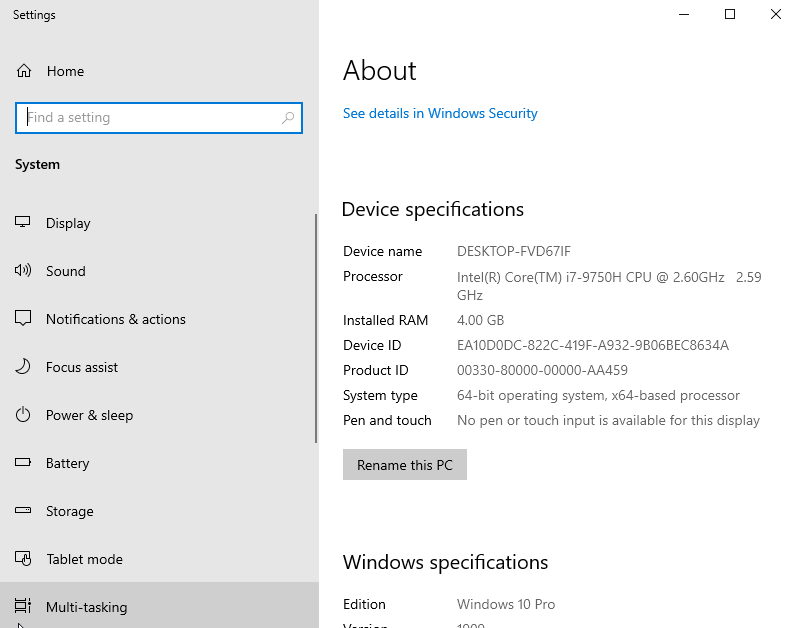798x628 pixels.
Task: Open Multi-tasking settings
Action: pos(158,607)
